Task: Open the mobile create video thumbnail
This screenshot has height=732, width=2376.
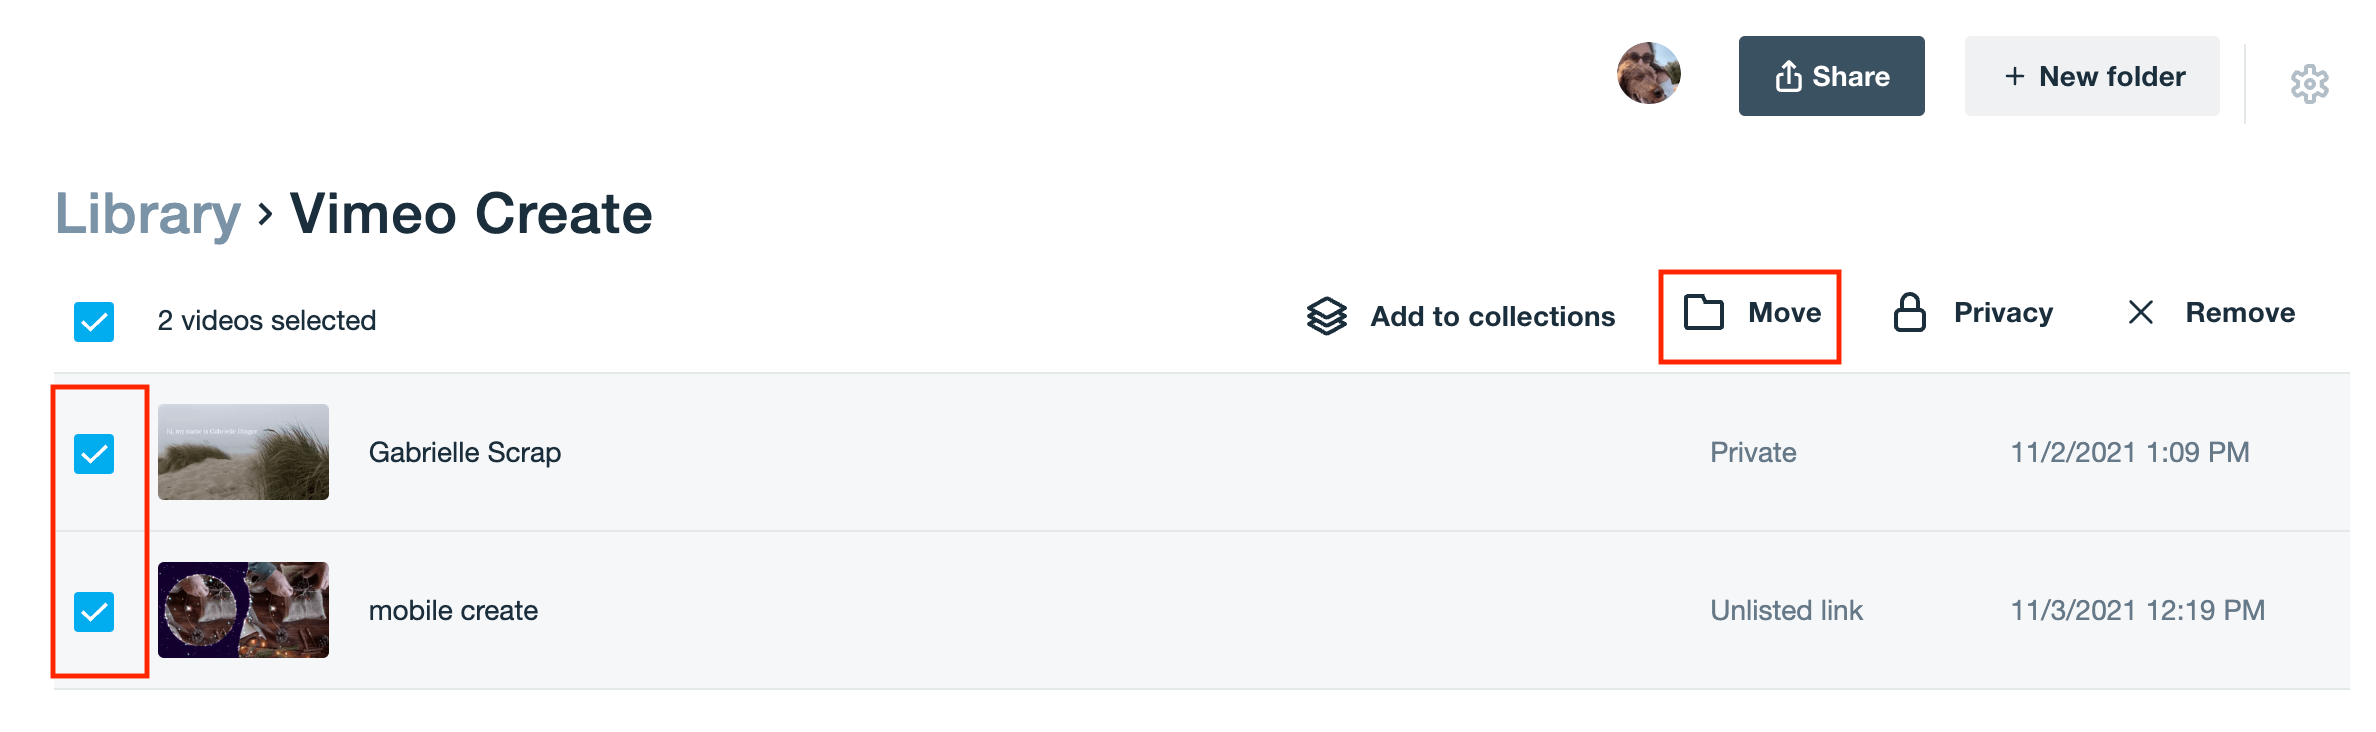Action: [x=242, y=610]
